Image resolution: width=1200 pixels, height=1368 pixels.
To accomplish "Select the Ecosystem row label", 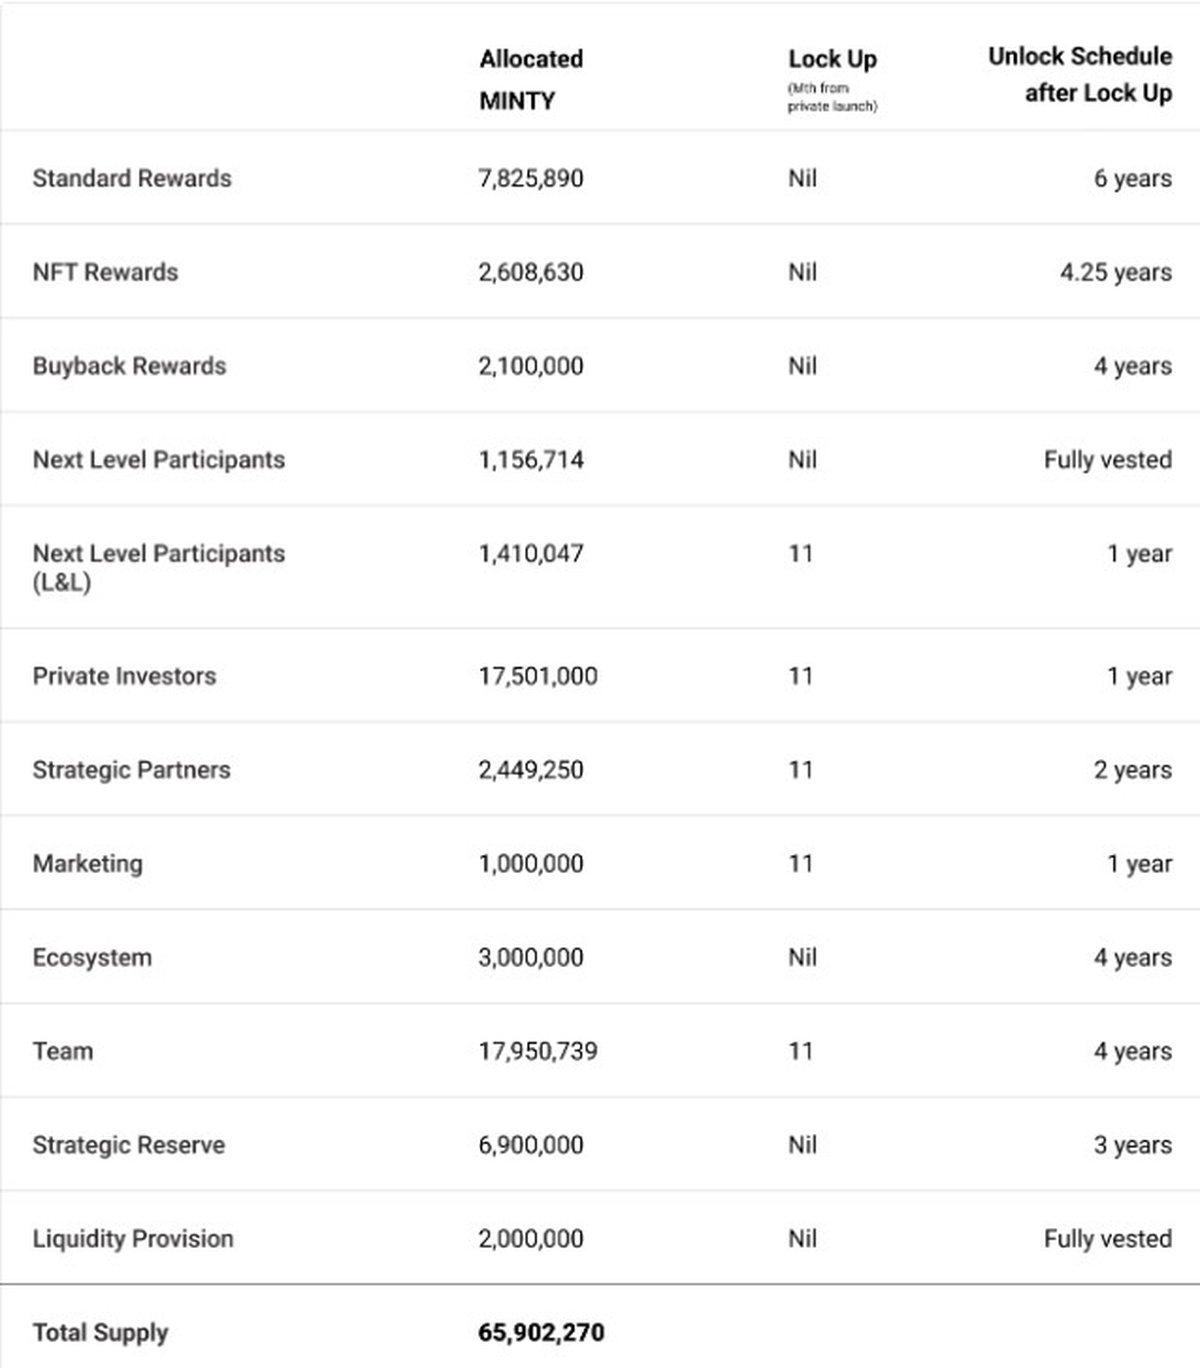I will (x=92, y=958).
